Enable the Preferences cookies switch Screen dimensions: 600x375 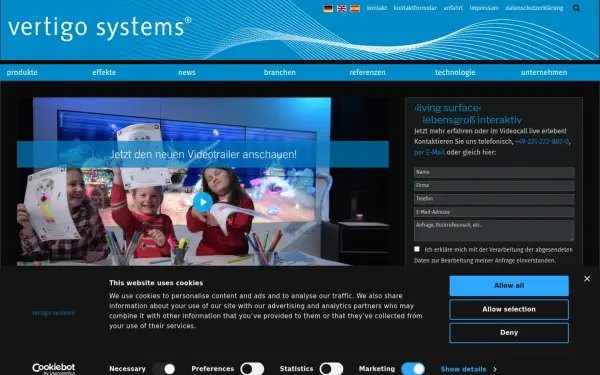tap(252, 369)
